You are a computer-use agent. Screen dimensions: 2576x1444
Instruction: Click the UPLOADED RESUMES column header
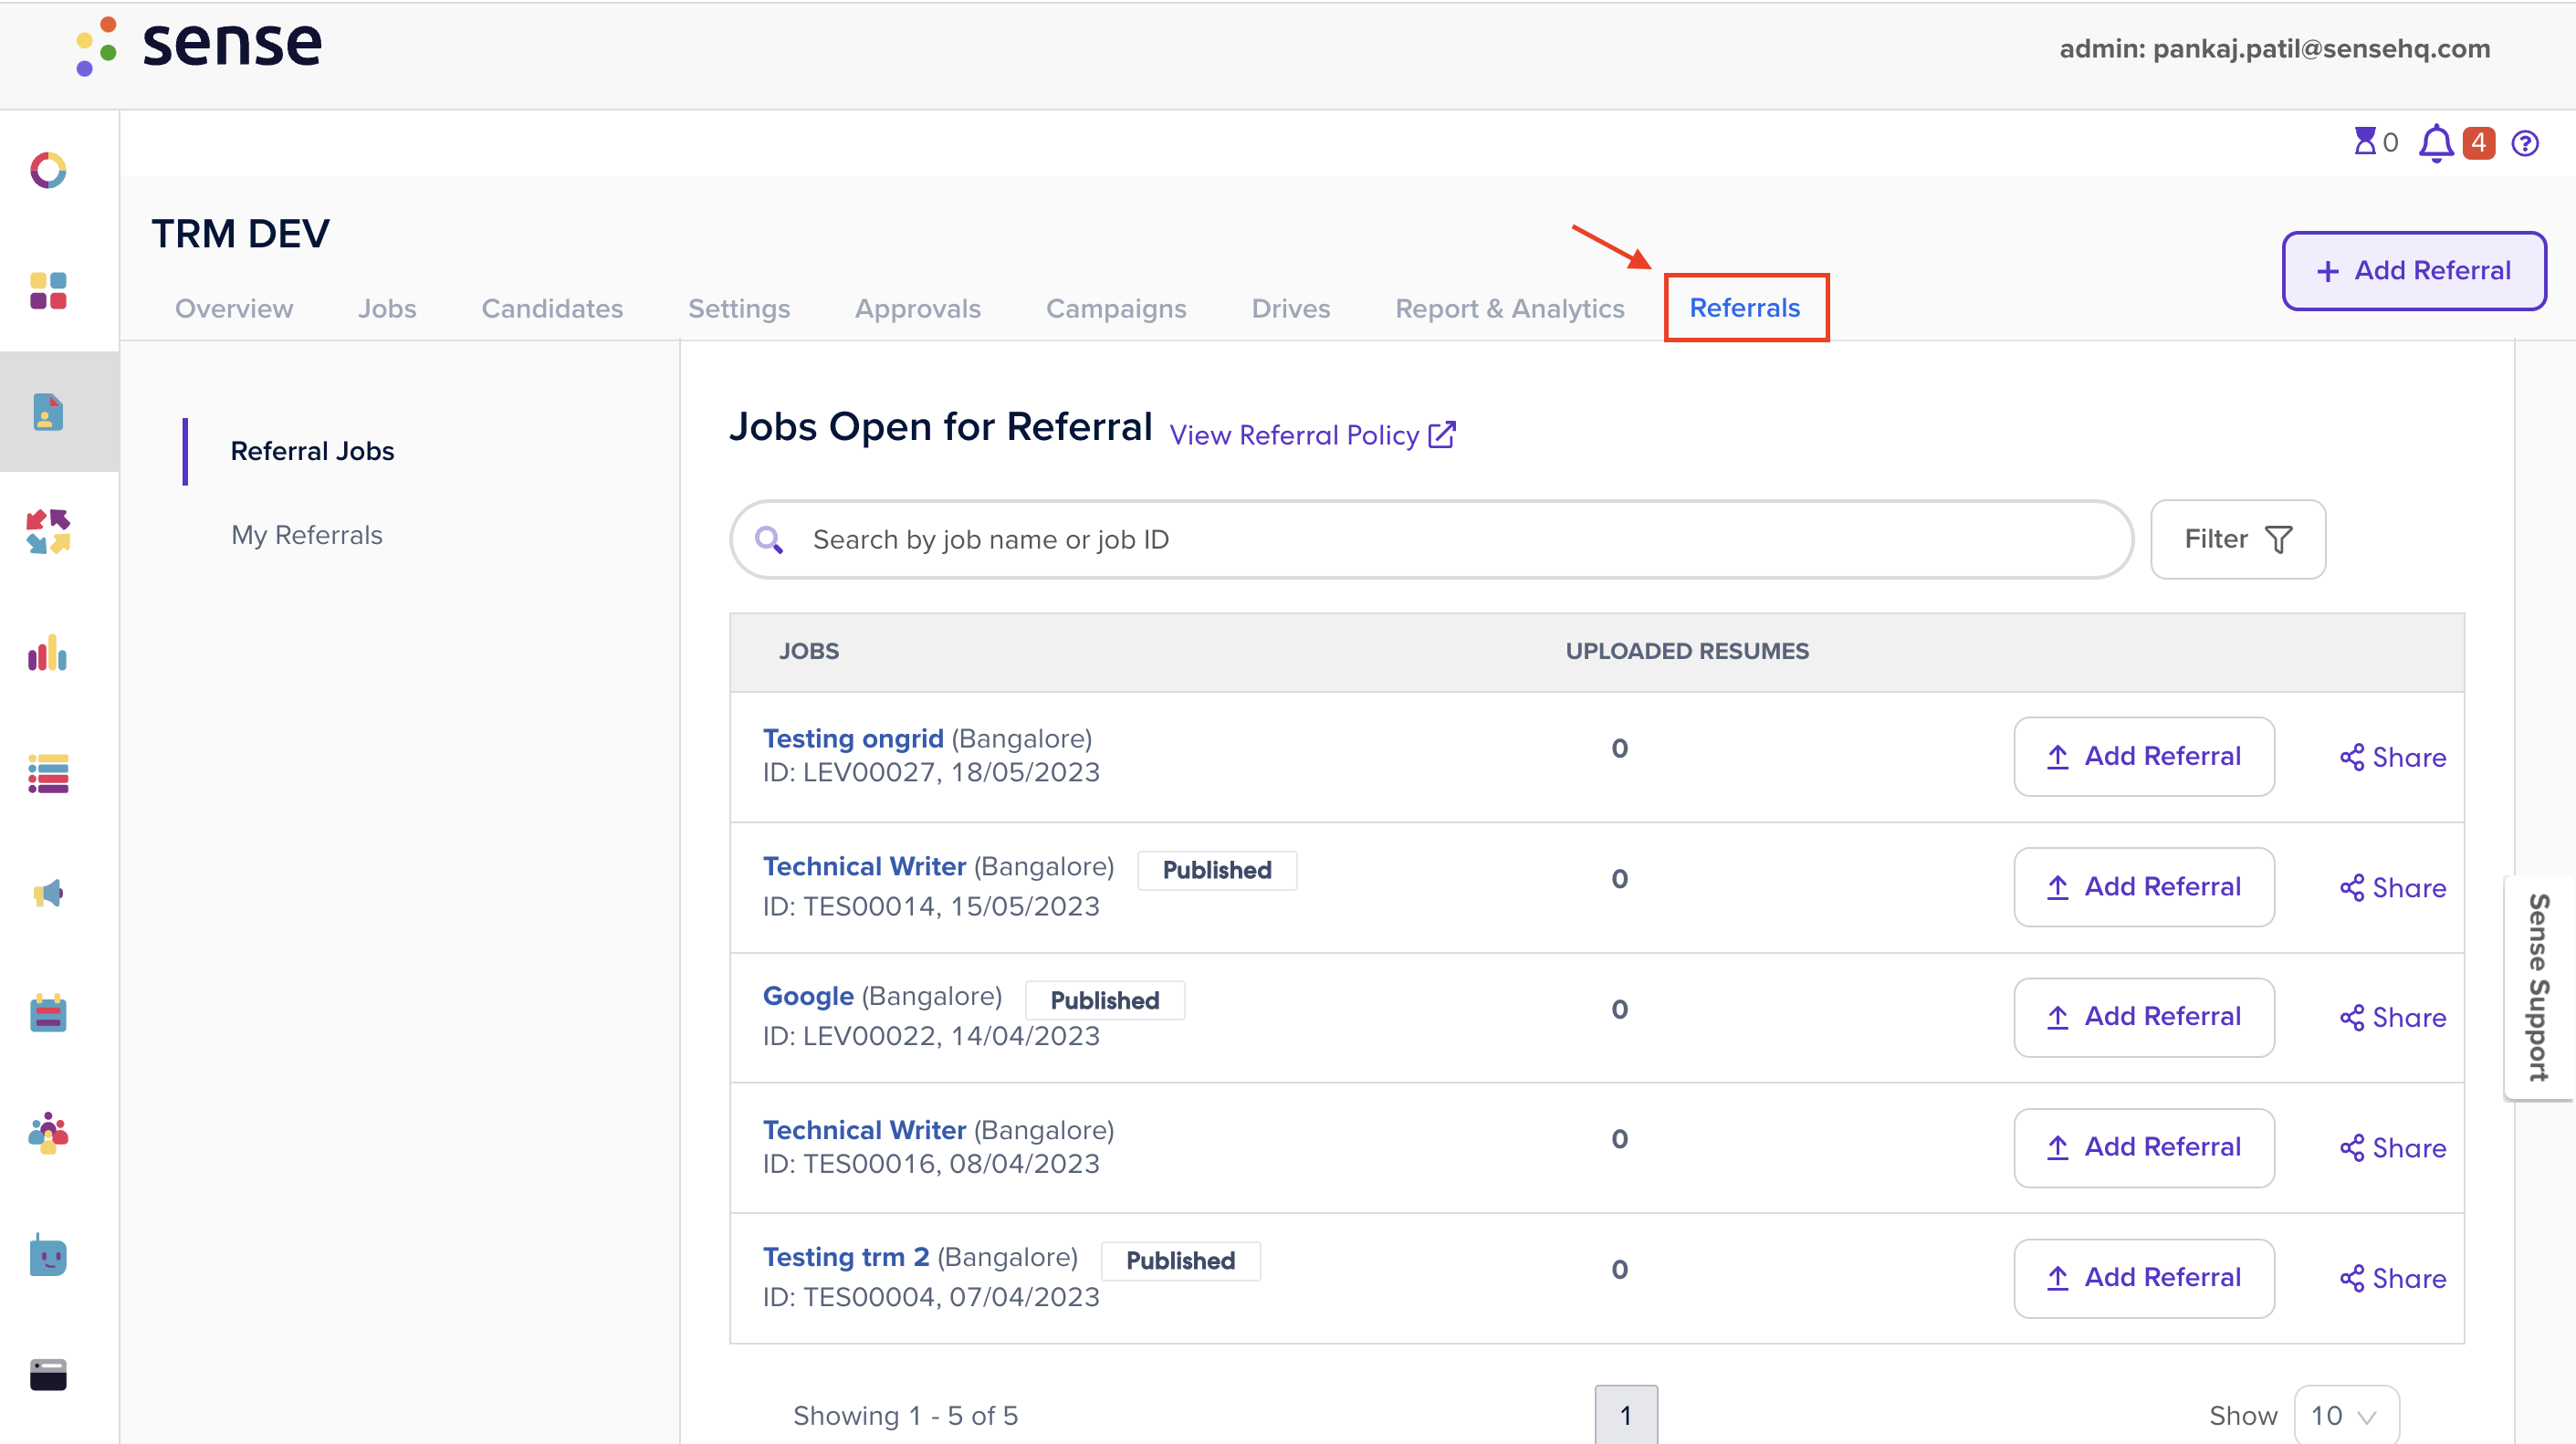[1687, 652]
